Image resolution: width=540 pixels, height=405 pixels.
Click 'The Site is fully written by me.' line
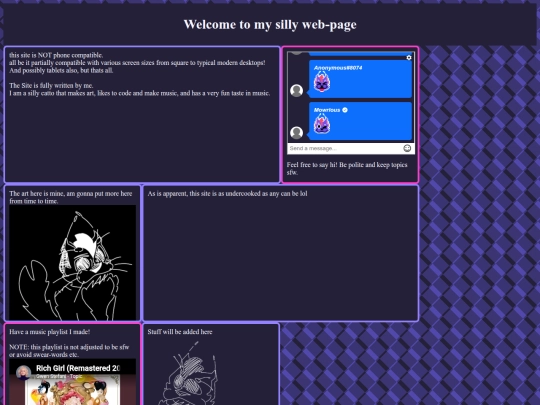(51, 85)
